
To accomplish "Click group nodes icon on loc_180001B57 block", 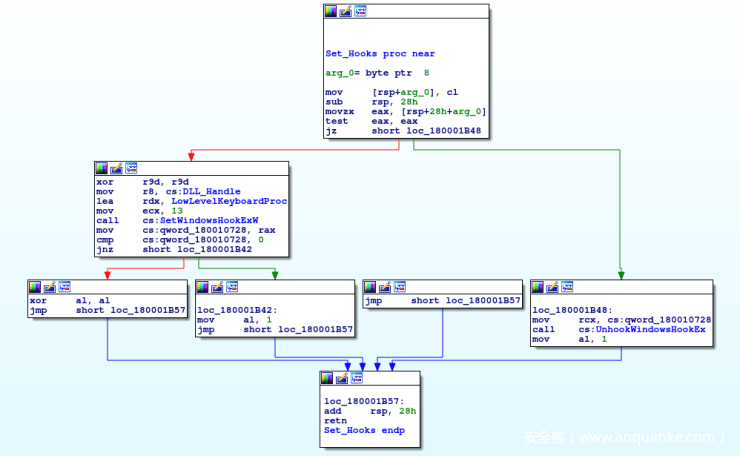I will (x=357, y=378).
